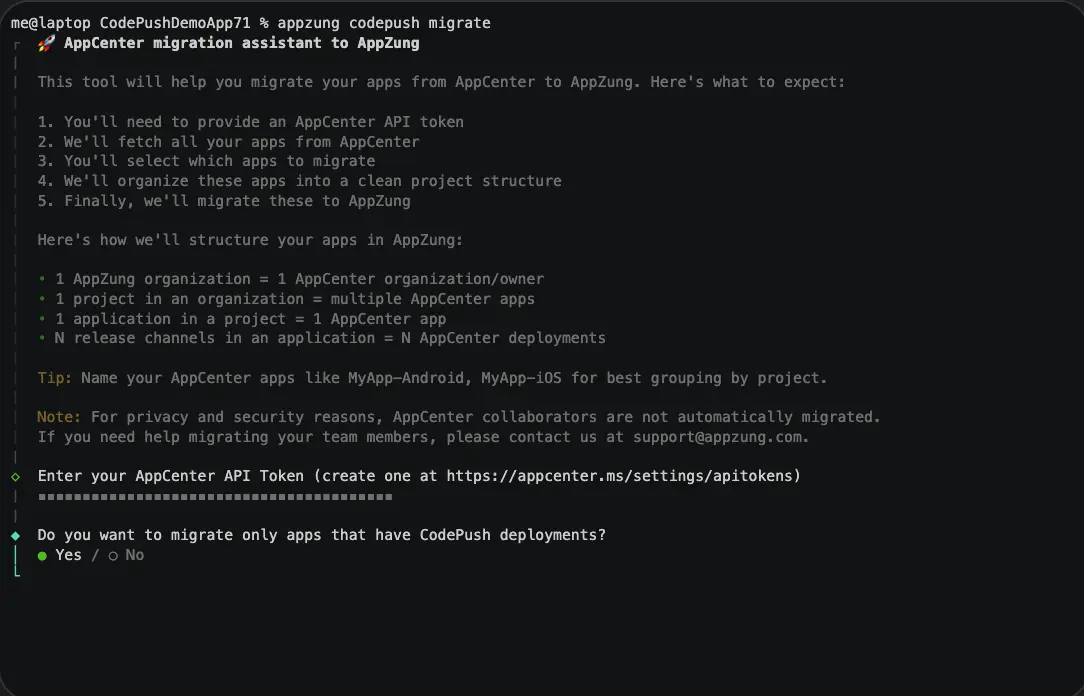1084x696 pixels.
Task: Click the orange 'Note:' label
Action: click(x=59, y=417)
